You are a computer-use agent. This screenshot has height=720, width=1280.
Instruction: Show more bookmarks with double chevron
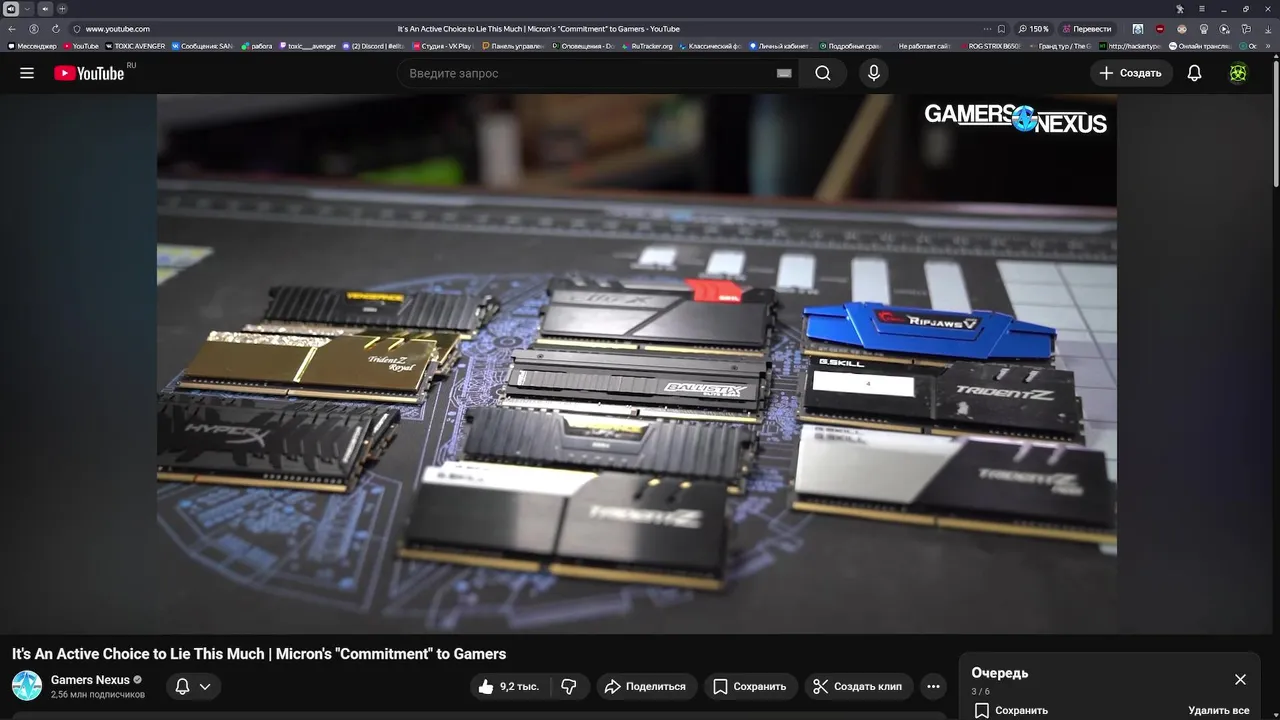pyautogui.click(x=1268, y=46)
